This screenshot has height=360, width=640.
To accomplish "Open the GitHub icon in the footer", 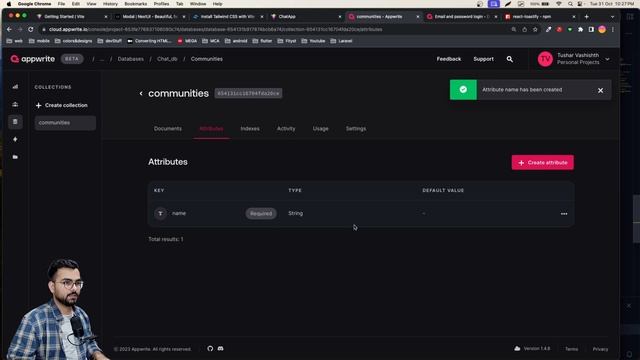I will [x=210, y=349].
